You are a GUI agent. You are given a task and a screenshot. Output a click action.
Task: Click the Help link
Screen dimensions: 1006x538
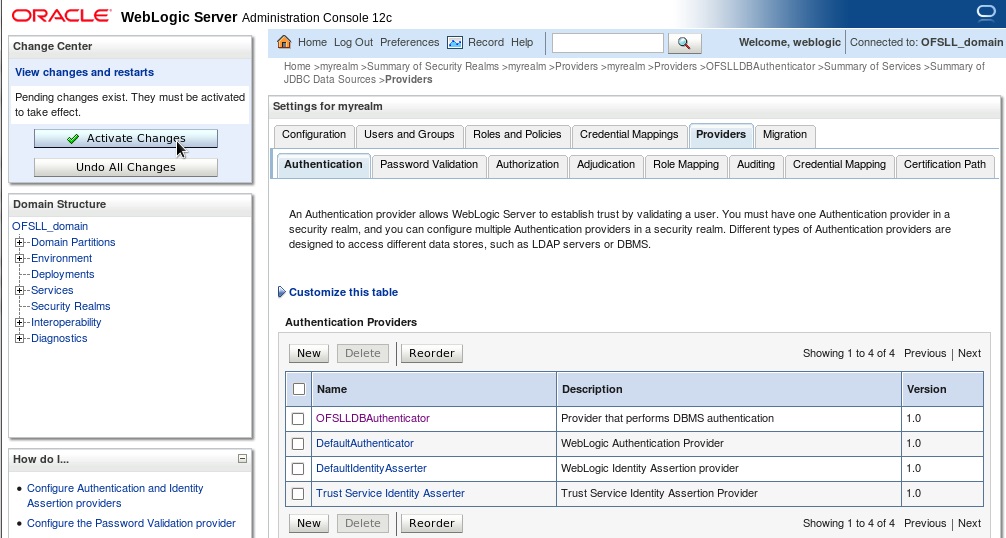(522, 42)
